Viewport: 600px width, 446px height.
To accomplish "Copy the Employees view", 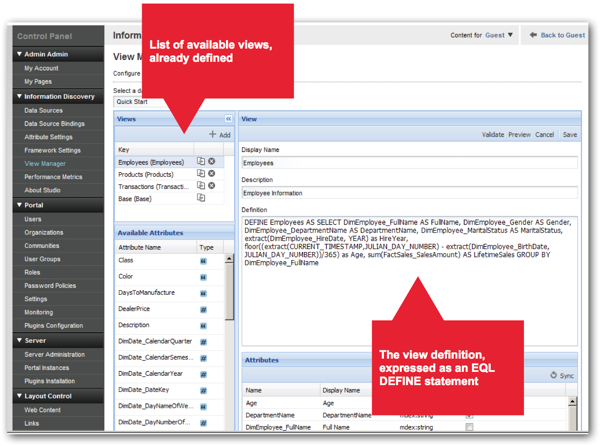I will click(201, 161).
